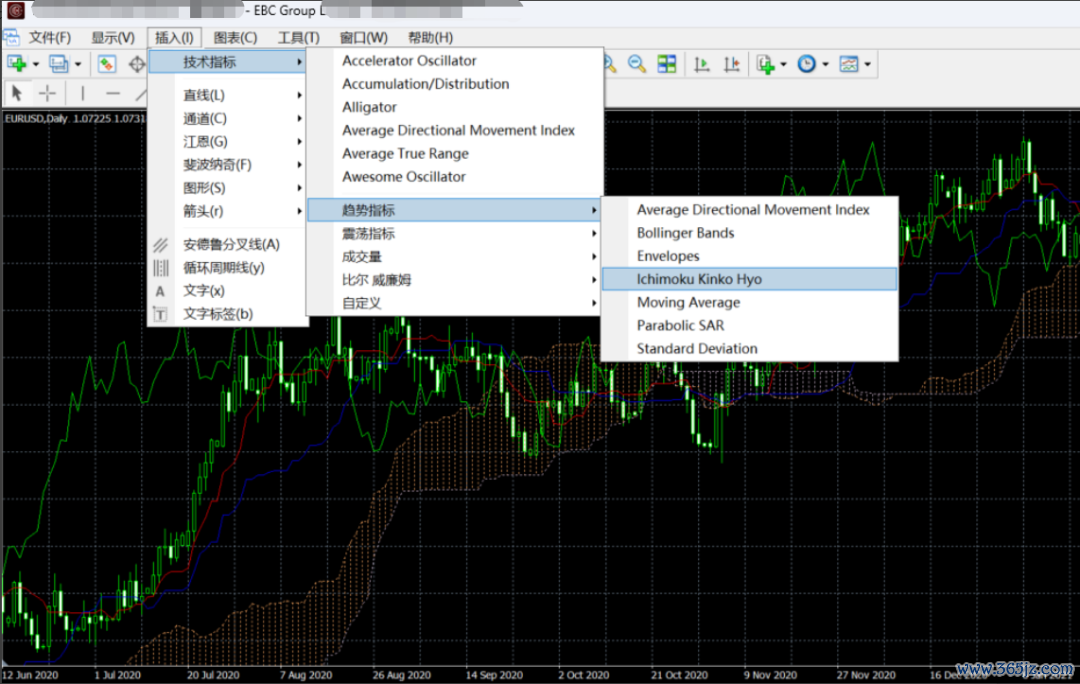Screen dimensions: 1080x684
Task: Choose Standard Deviation indicator
Action: pos(749,349)
